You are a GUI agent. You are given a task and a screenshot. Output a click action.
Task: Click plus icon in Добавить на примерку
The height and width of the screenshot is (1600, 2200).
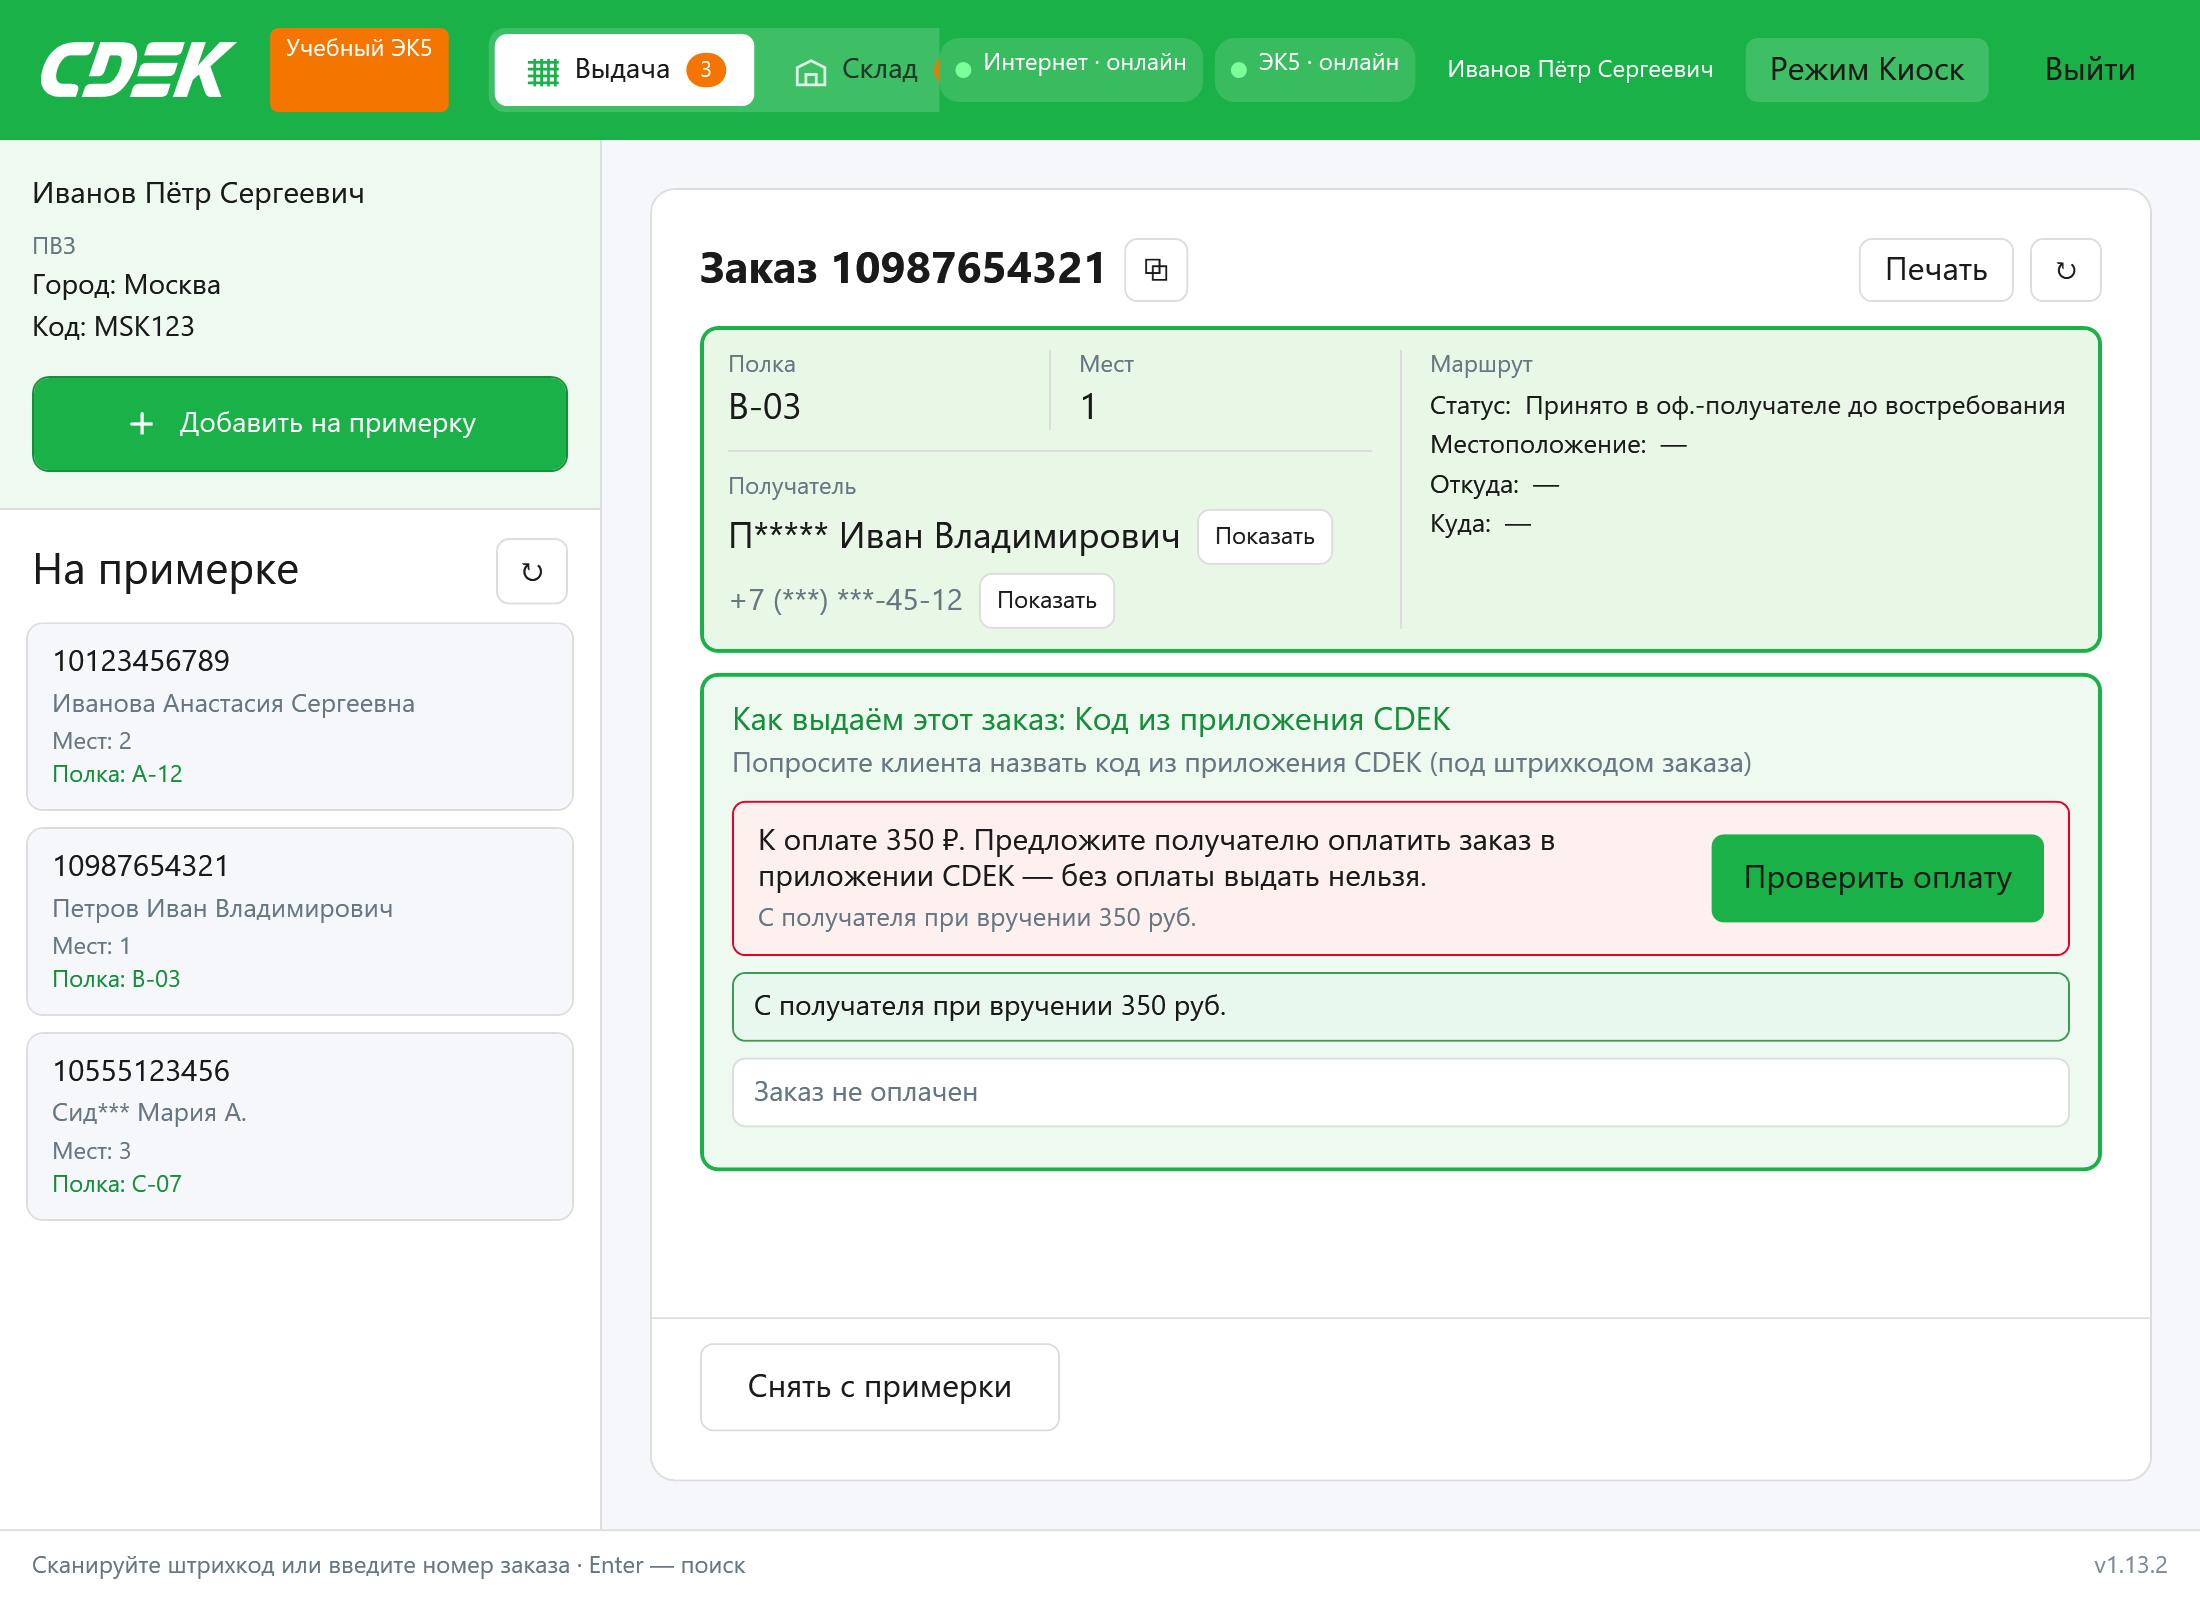[x=142, y=424]
